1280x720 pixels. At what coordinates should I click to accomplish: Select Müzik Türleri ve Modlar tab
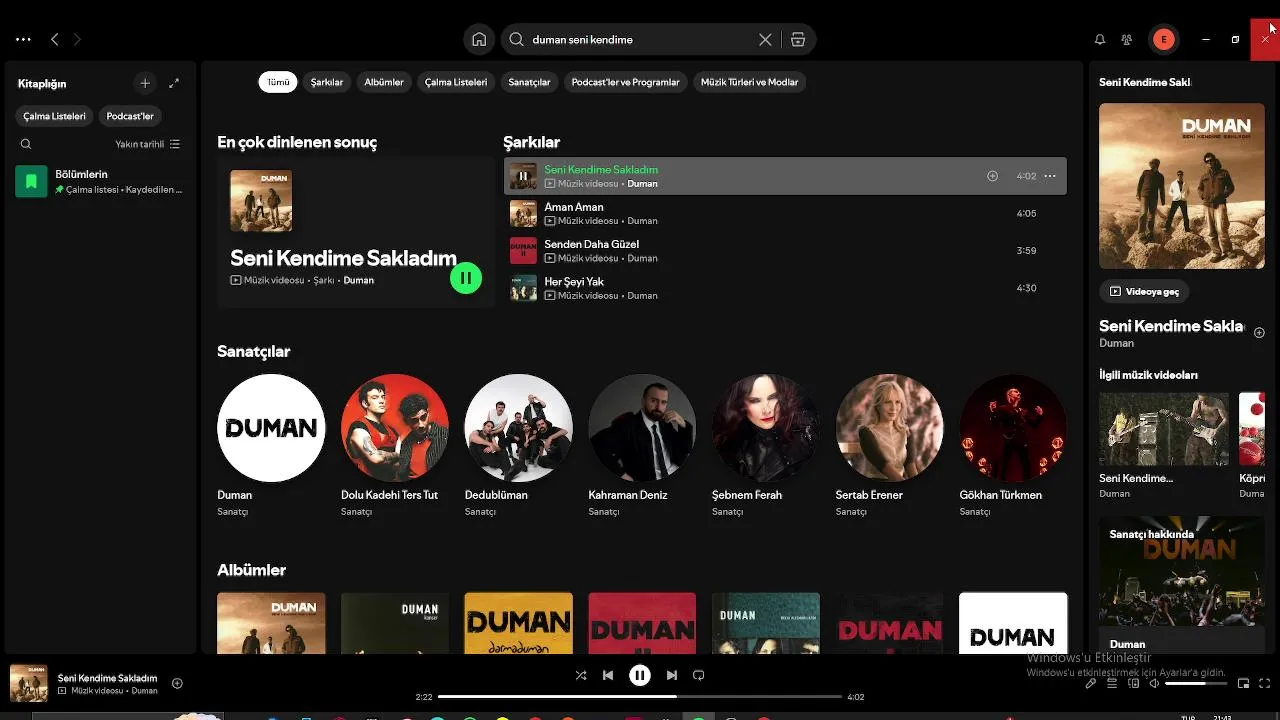(750, 82)
